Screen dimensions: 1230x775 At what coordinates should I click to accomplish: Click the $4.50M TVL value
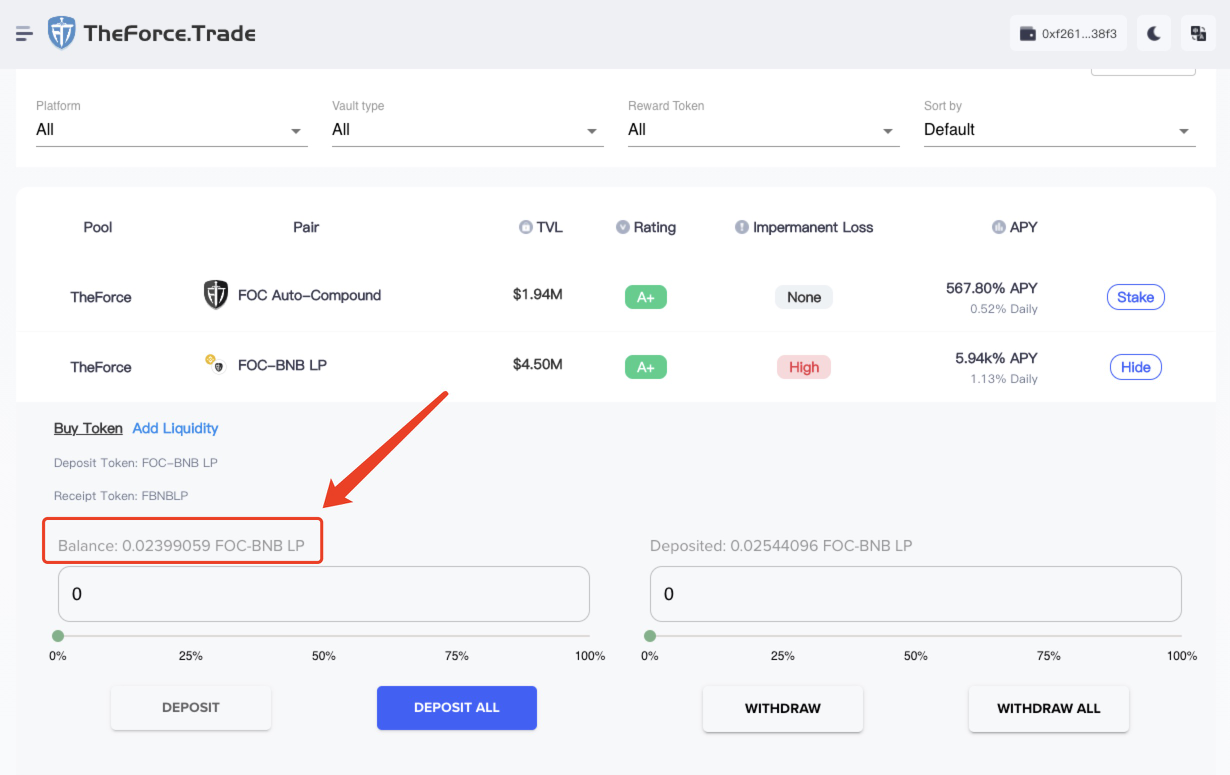[x=538, y=365]
